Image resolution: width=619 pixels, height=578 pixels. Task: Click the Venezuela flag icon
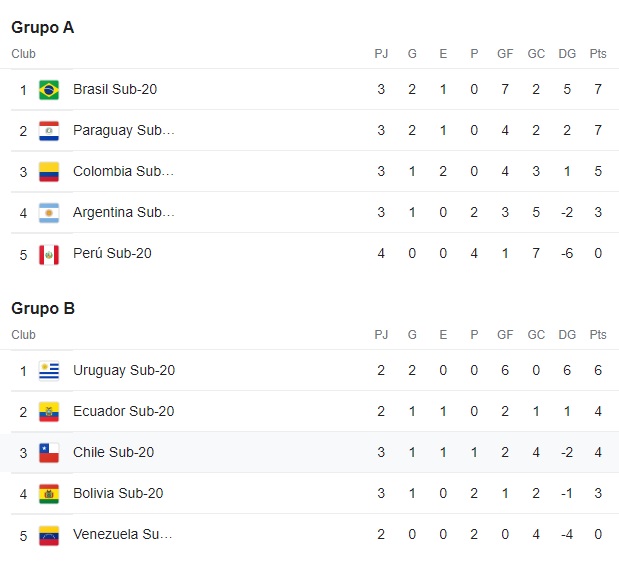[x=49, y=535]
